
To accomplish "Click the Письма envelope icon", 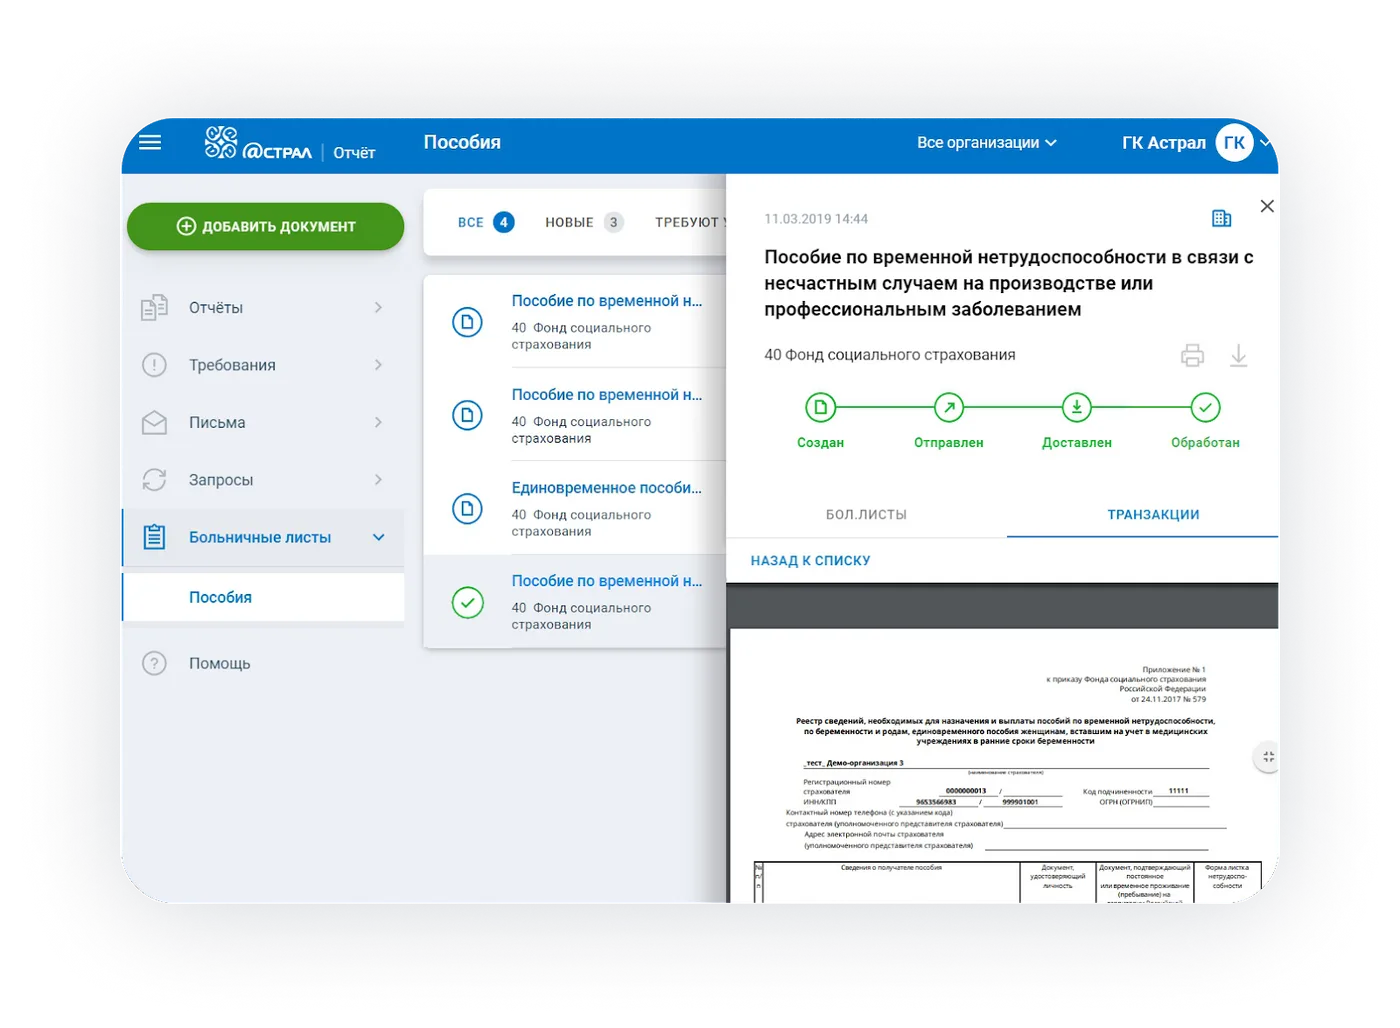I will (x=154, y=423).
